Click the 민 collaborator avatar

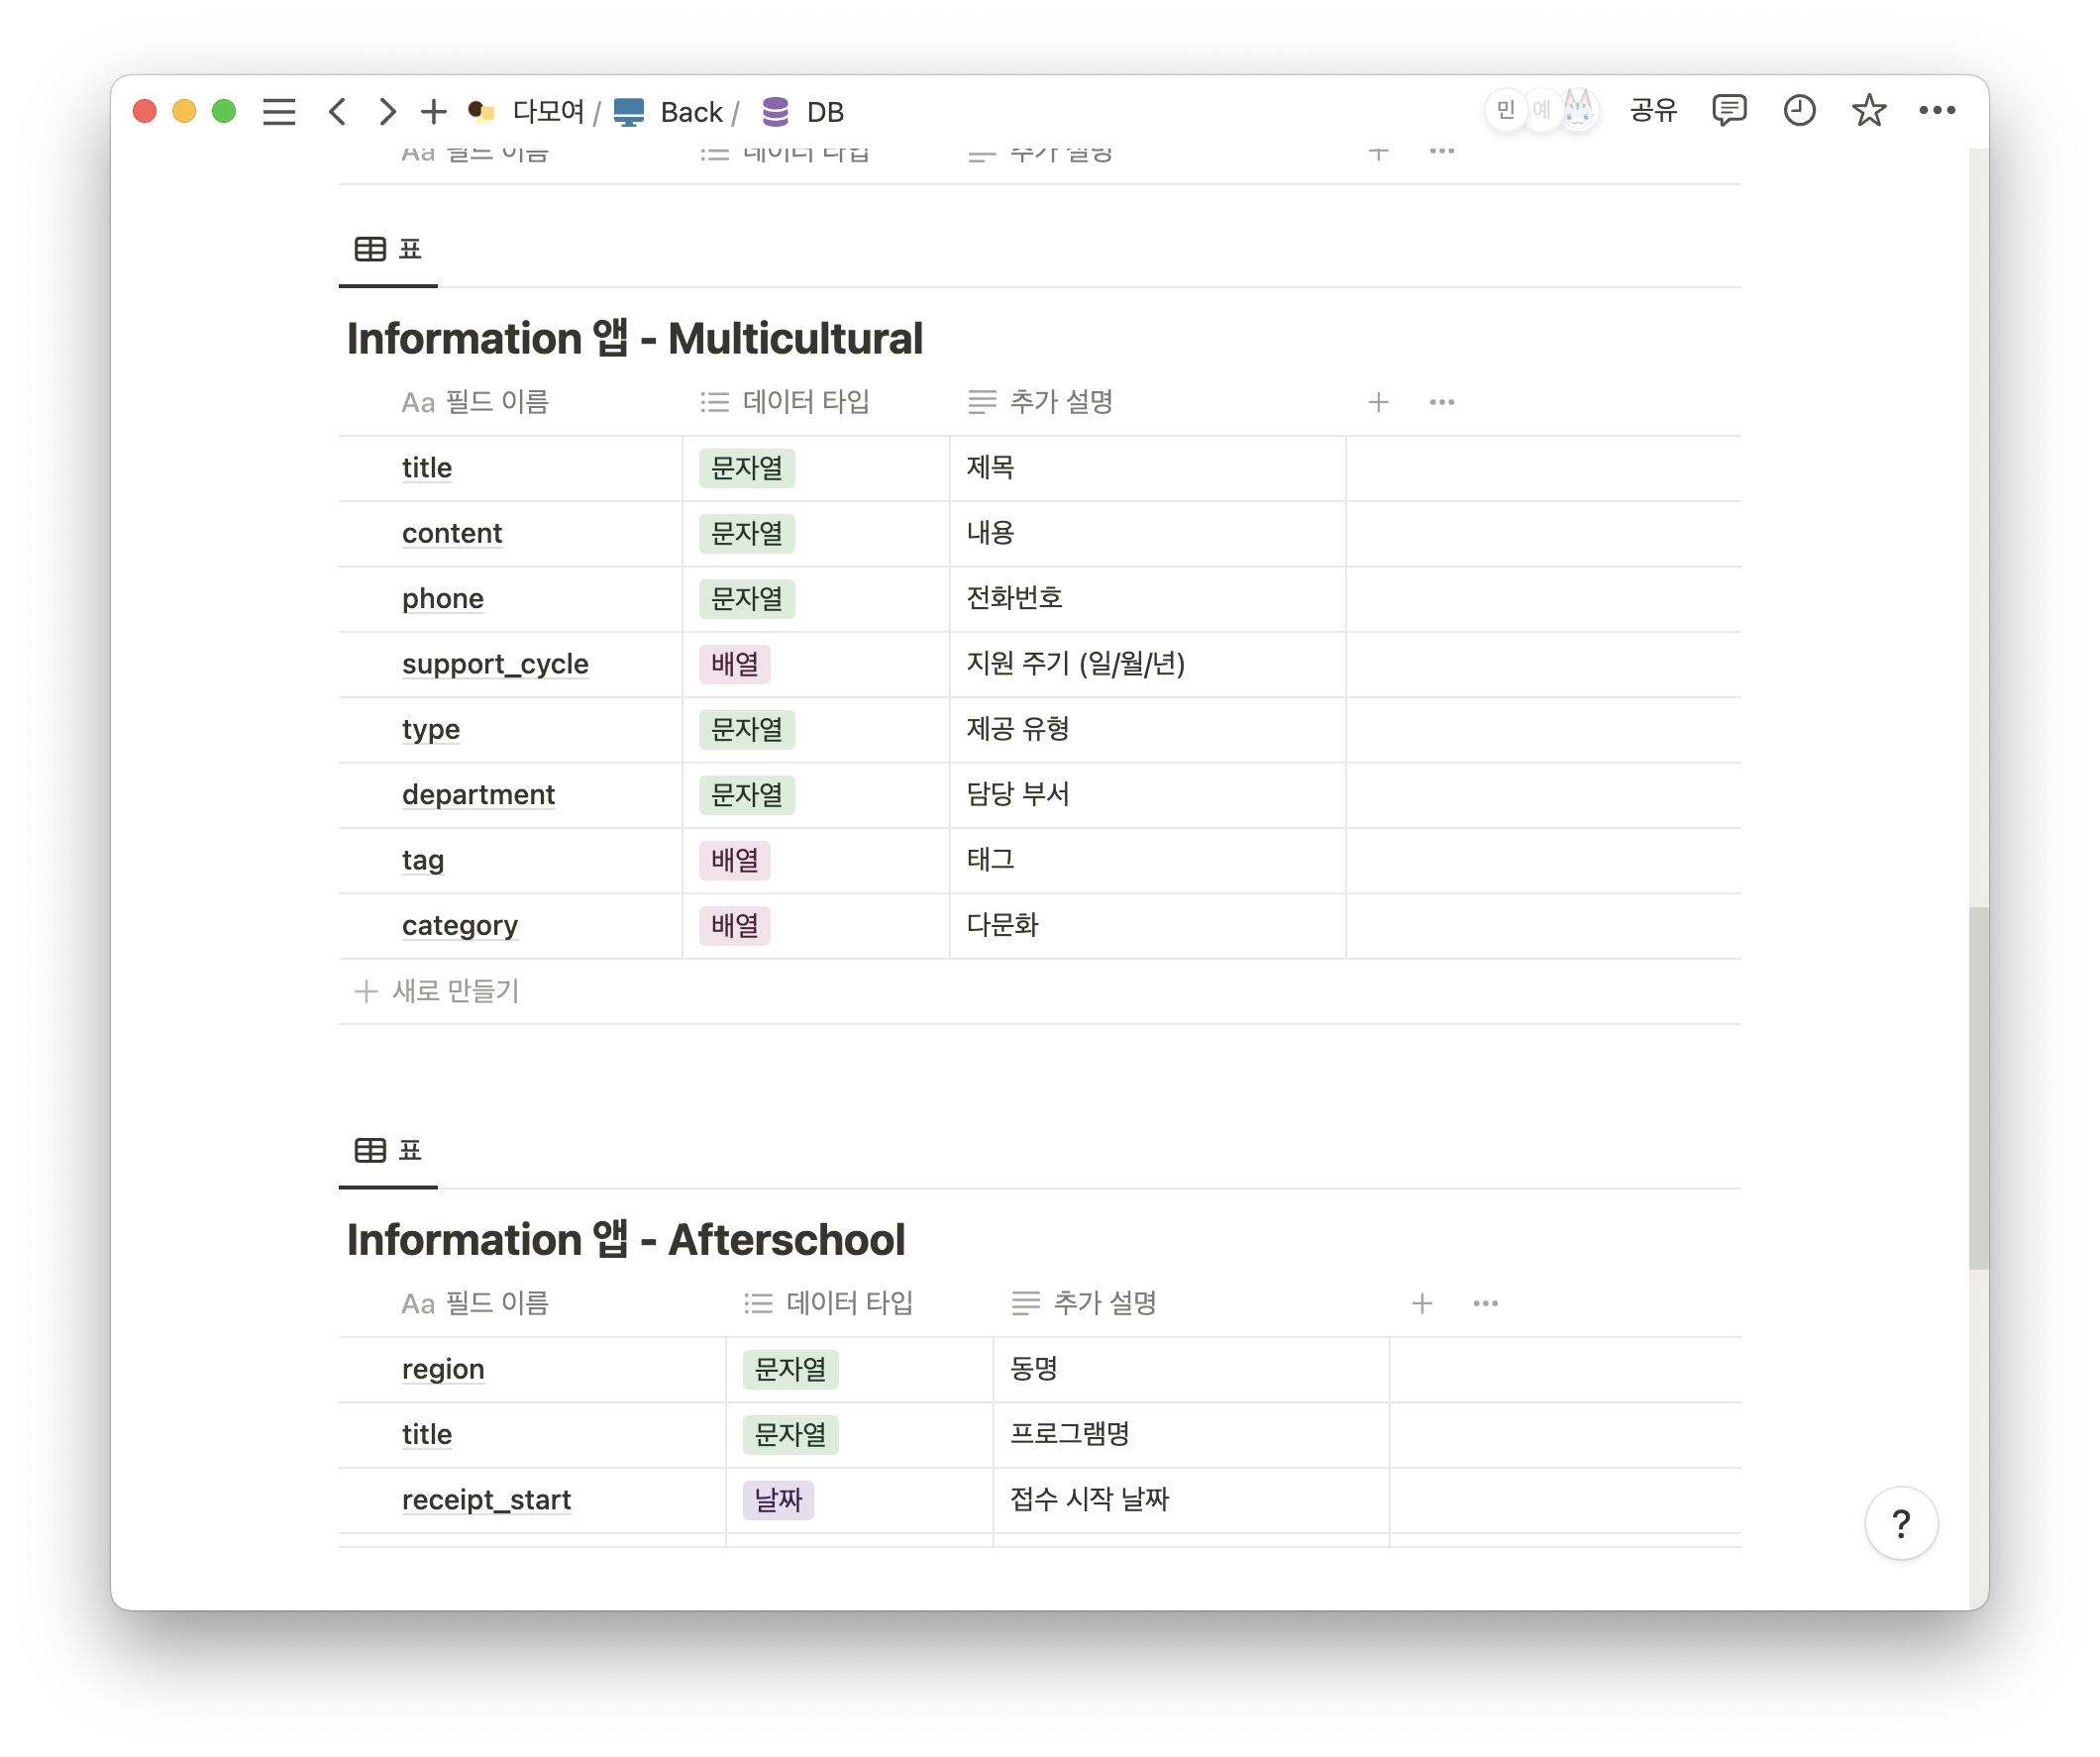coord(1506,110)
